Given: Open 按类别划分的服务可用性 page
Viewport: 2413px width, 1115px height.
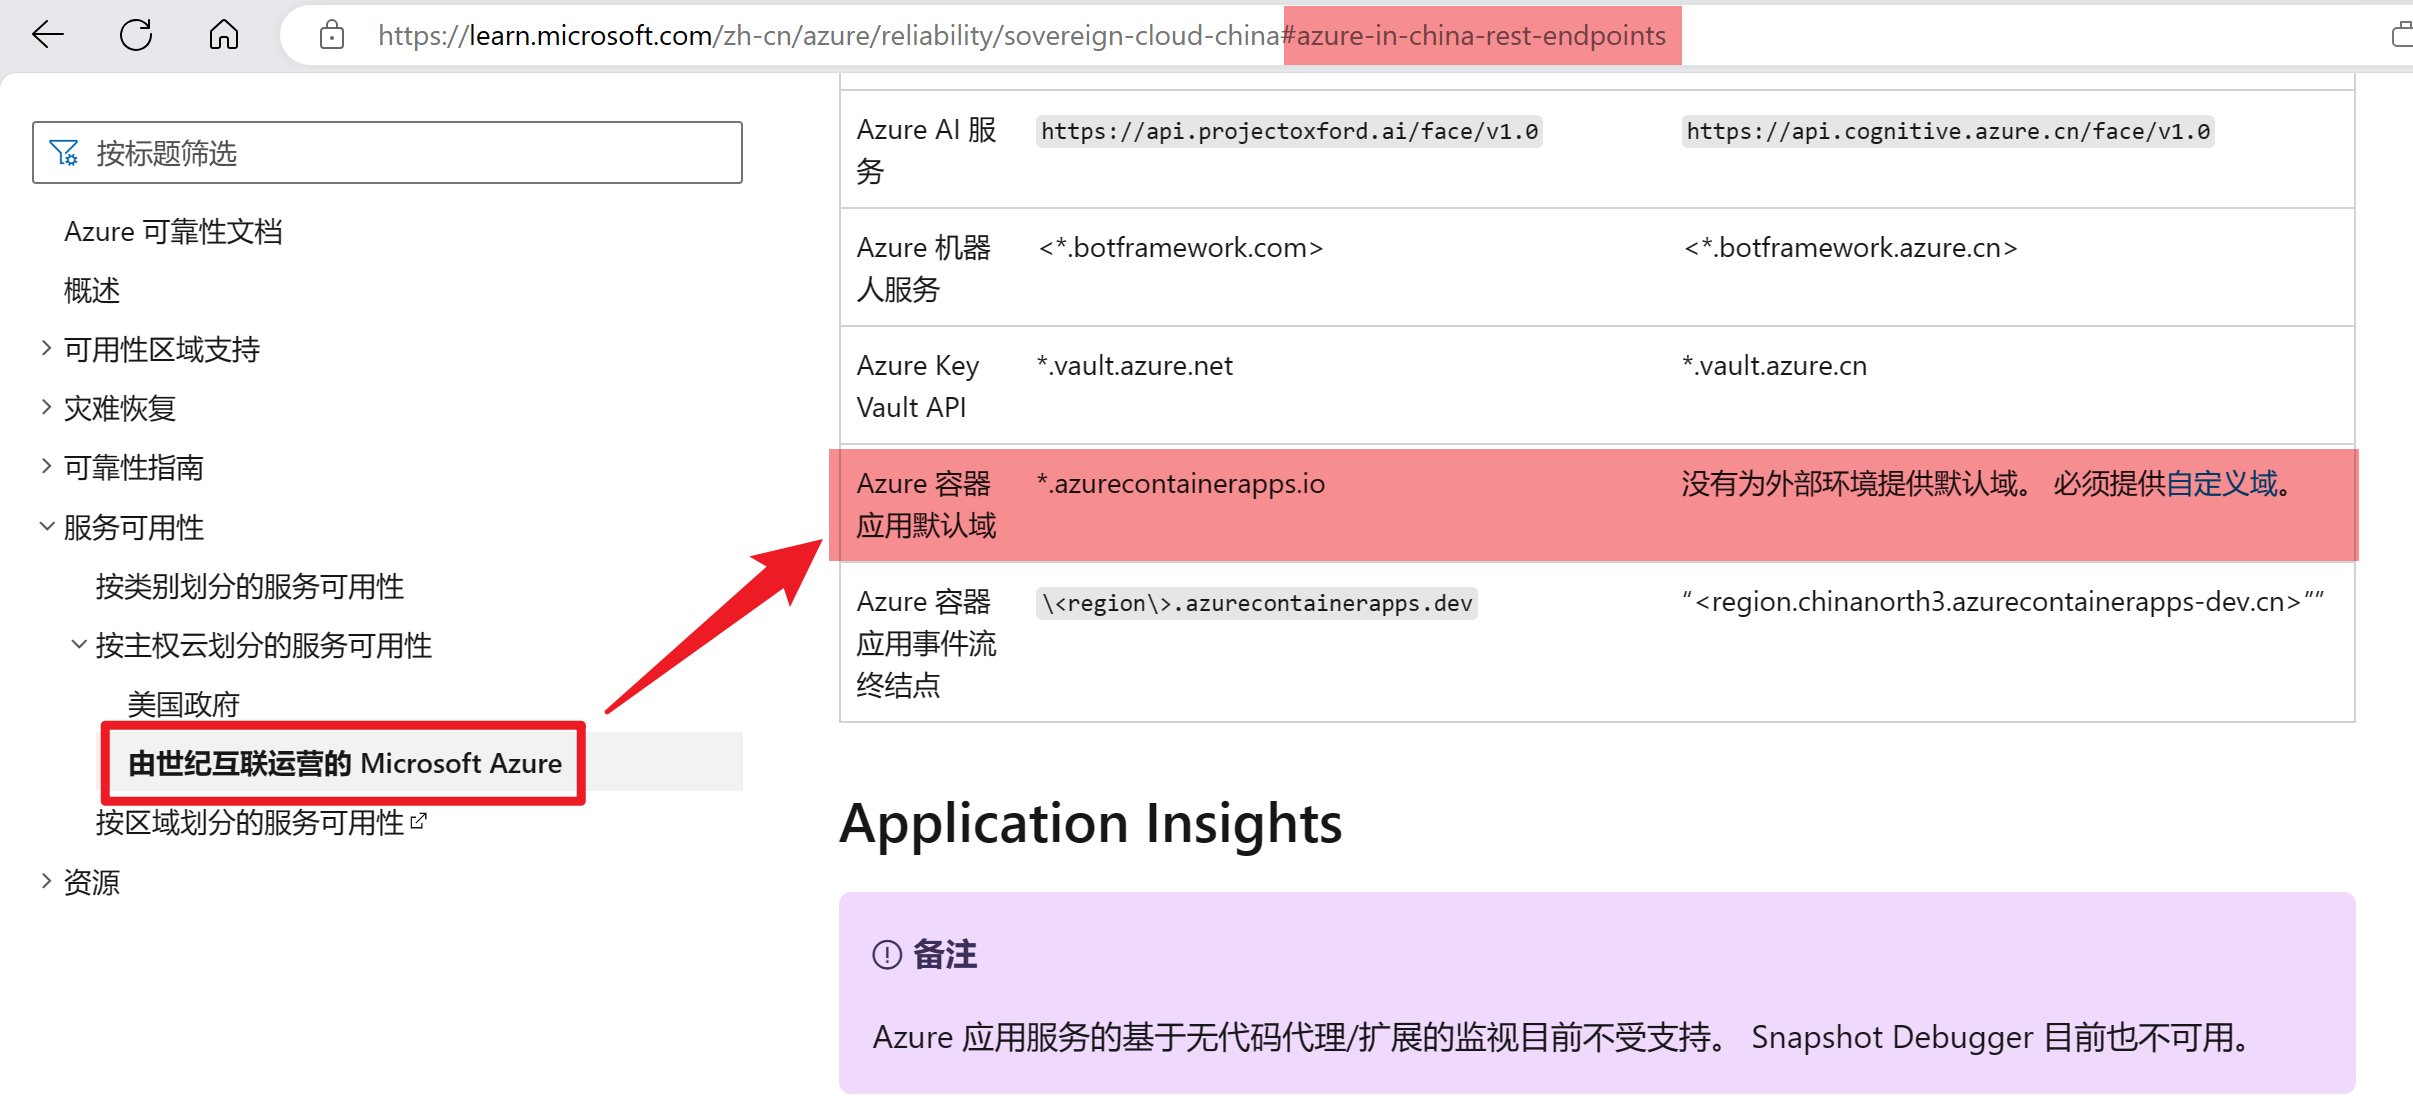Looking at the screenshot, I should [x=250, y=586].
